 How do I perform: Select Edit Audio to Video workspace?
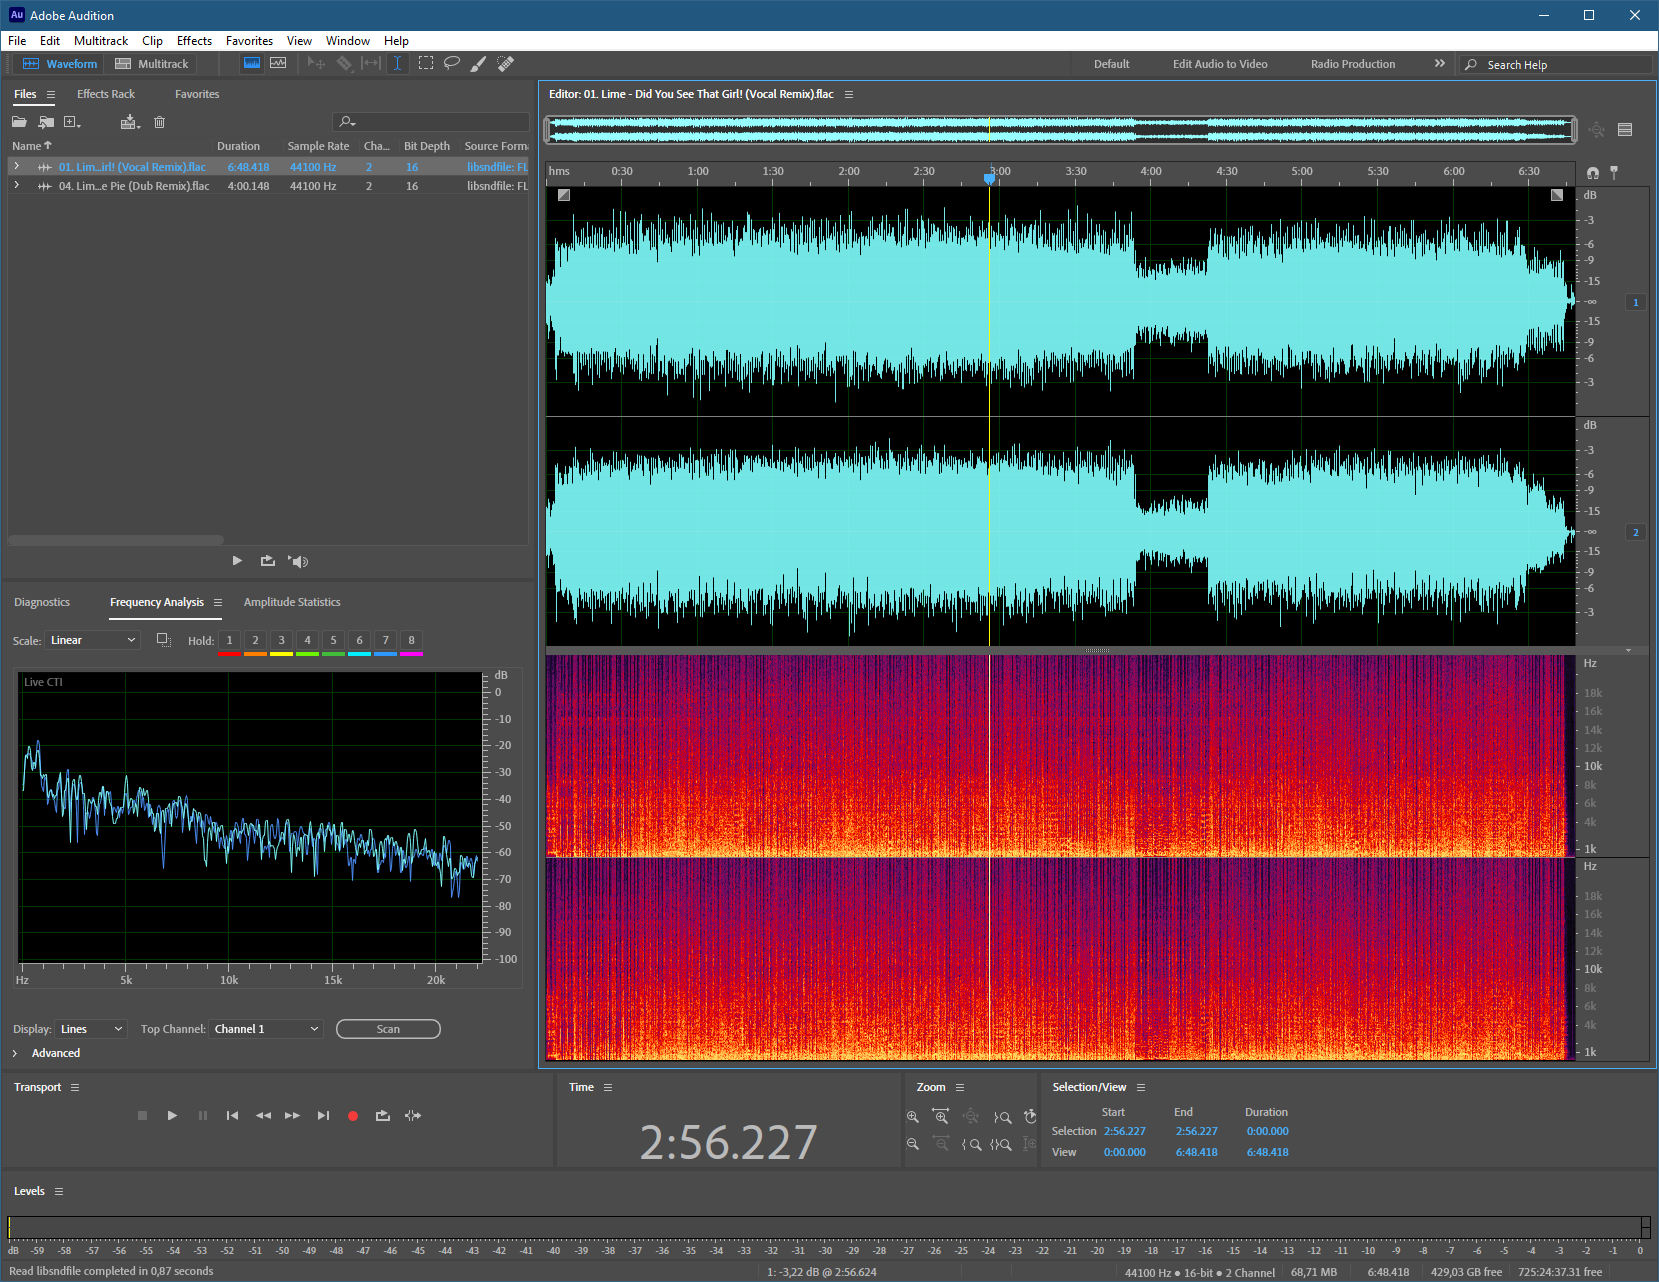[1220, 64]
